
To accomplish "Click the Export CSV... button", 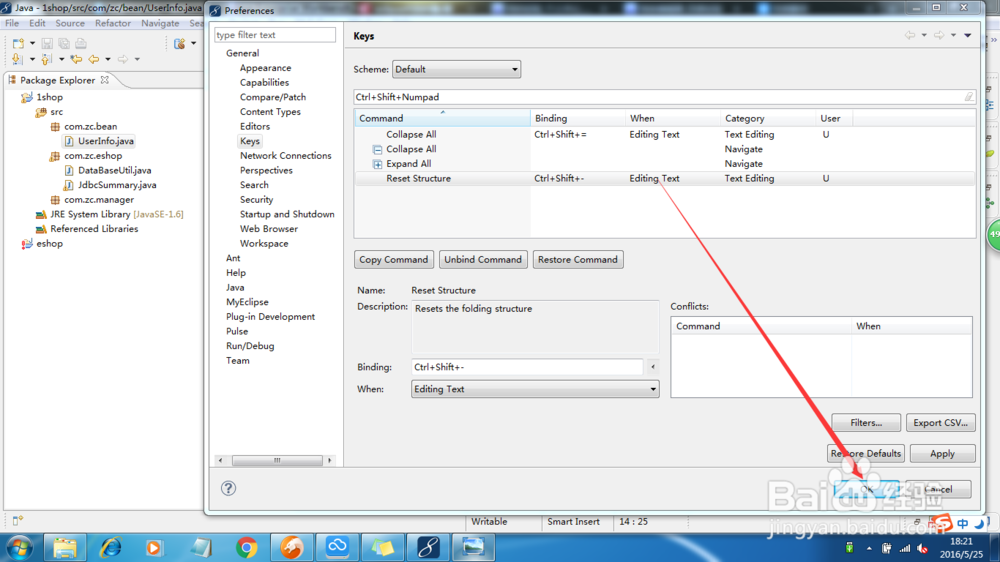I will coord(941,422).
